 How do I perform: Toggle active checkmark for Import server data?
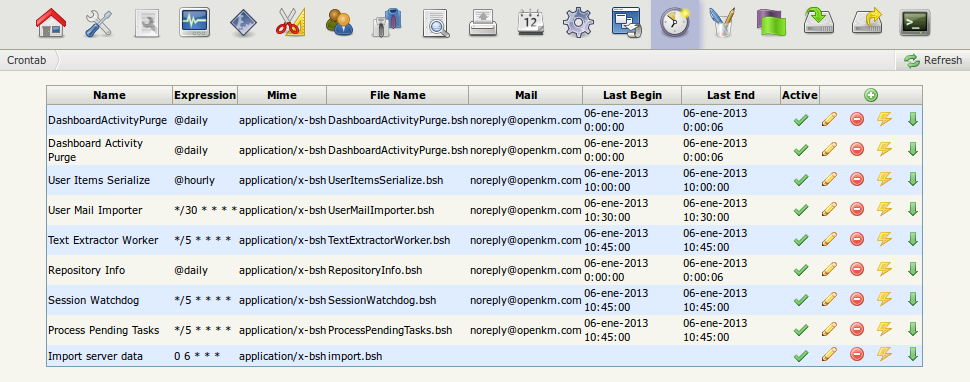(x=800, y=355)
